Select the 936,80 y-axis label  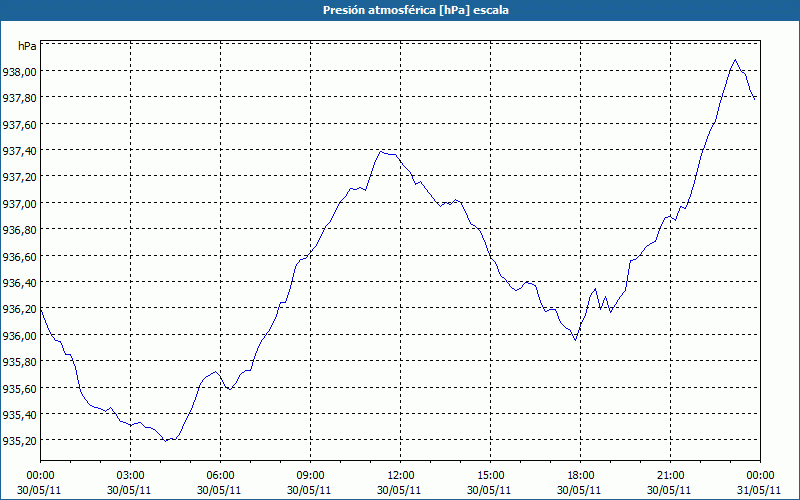pos(19,230)
